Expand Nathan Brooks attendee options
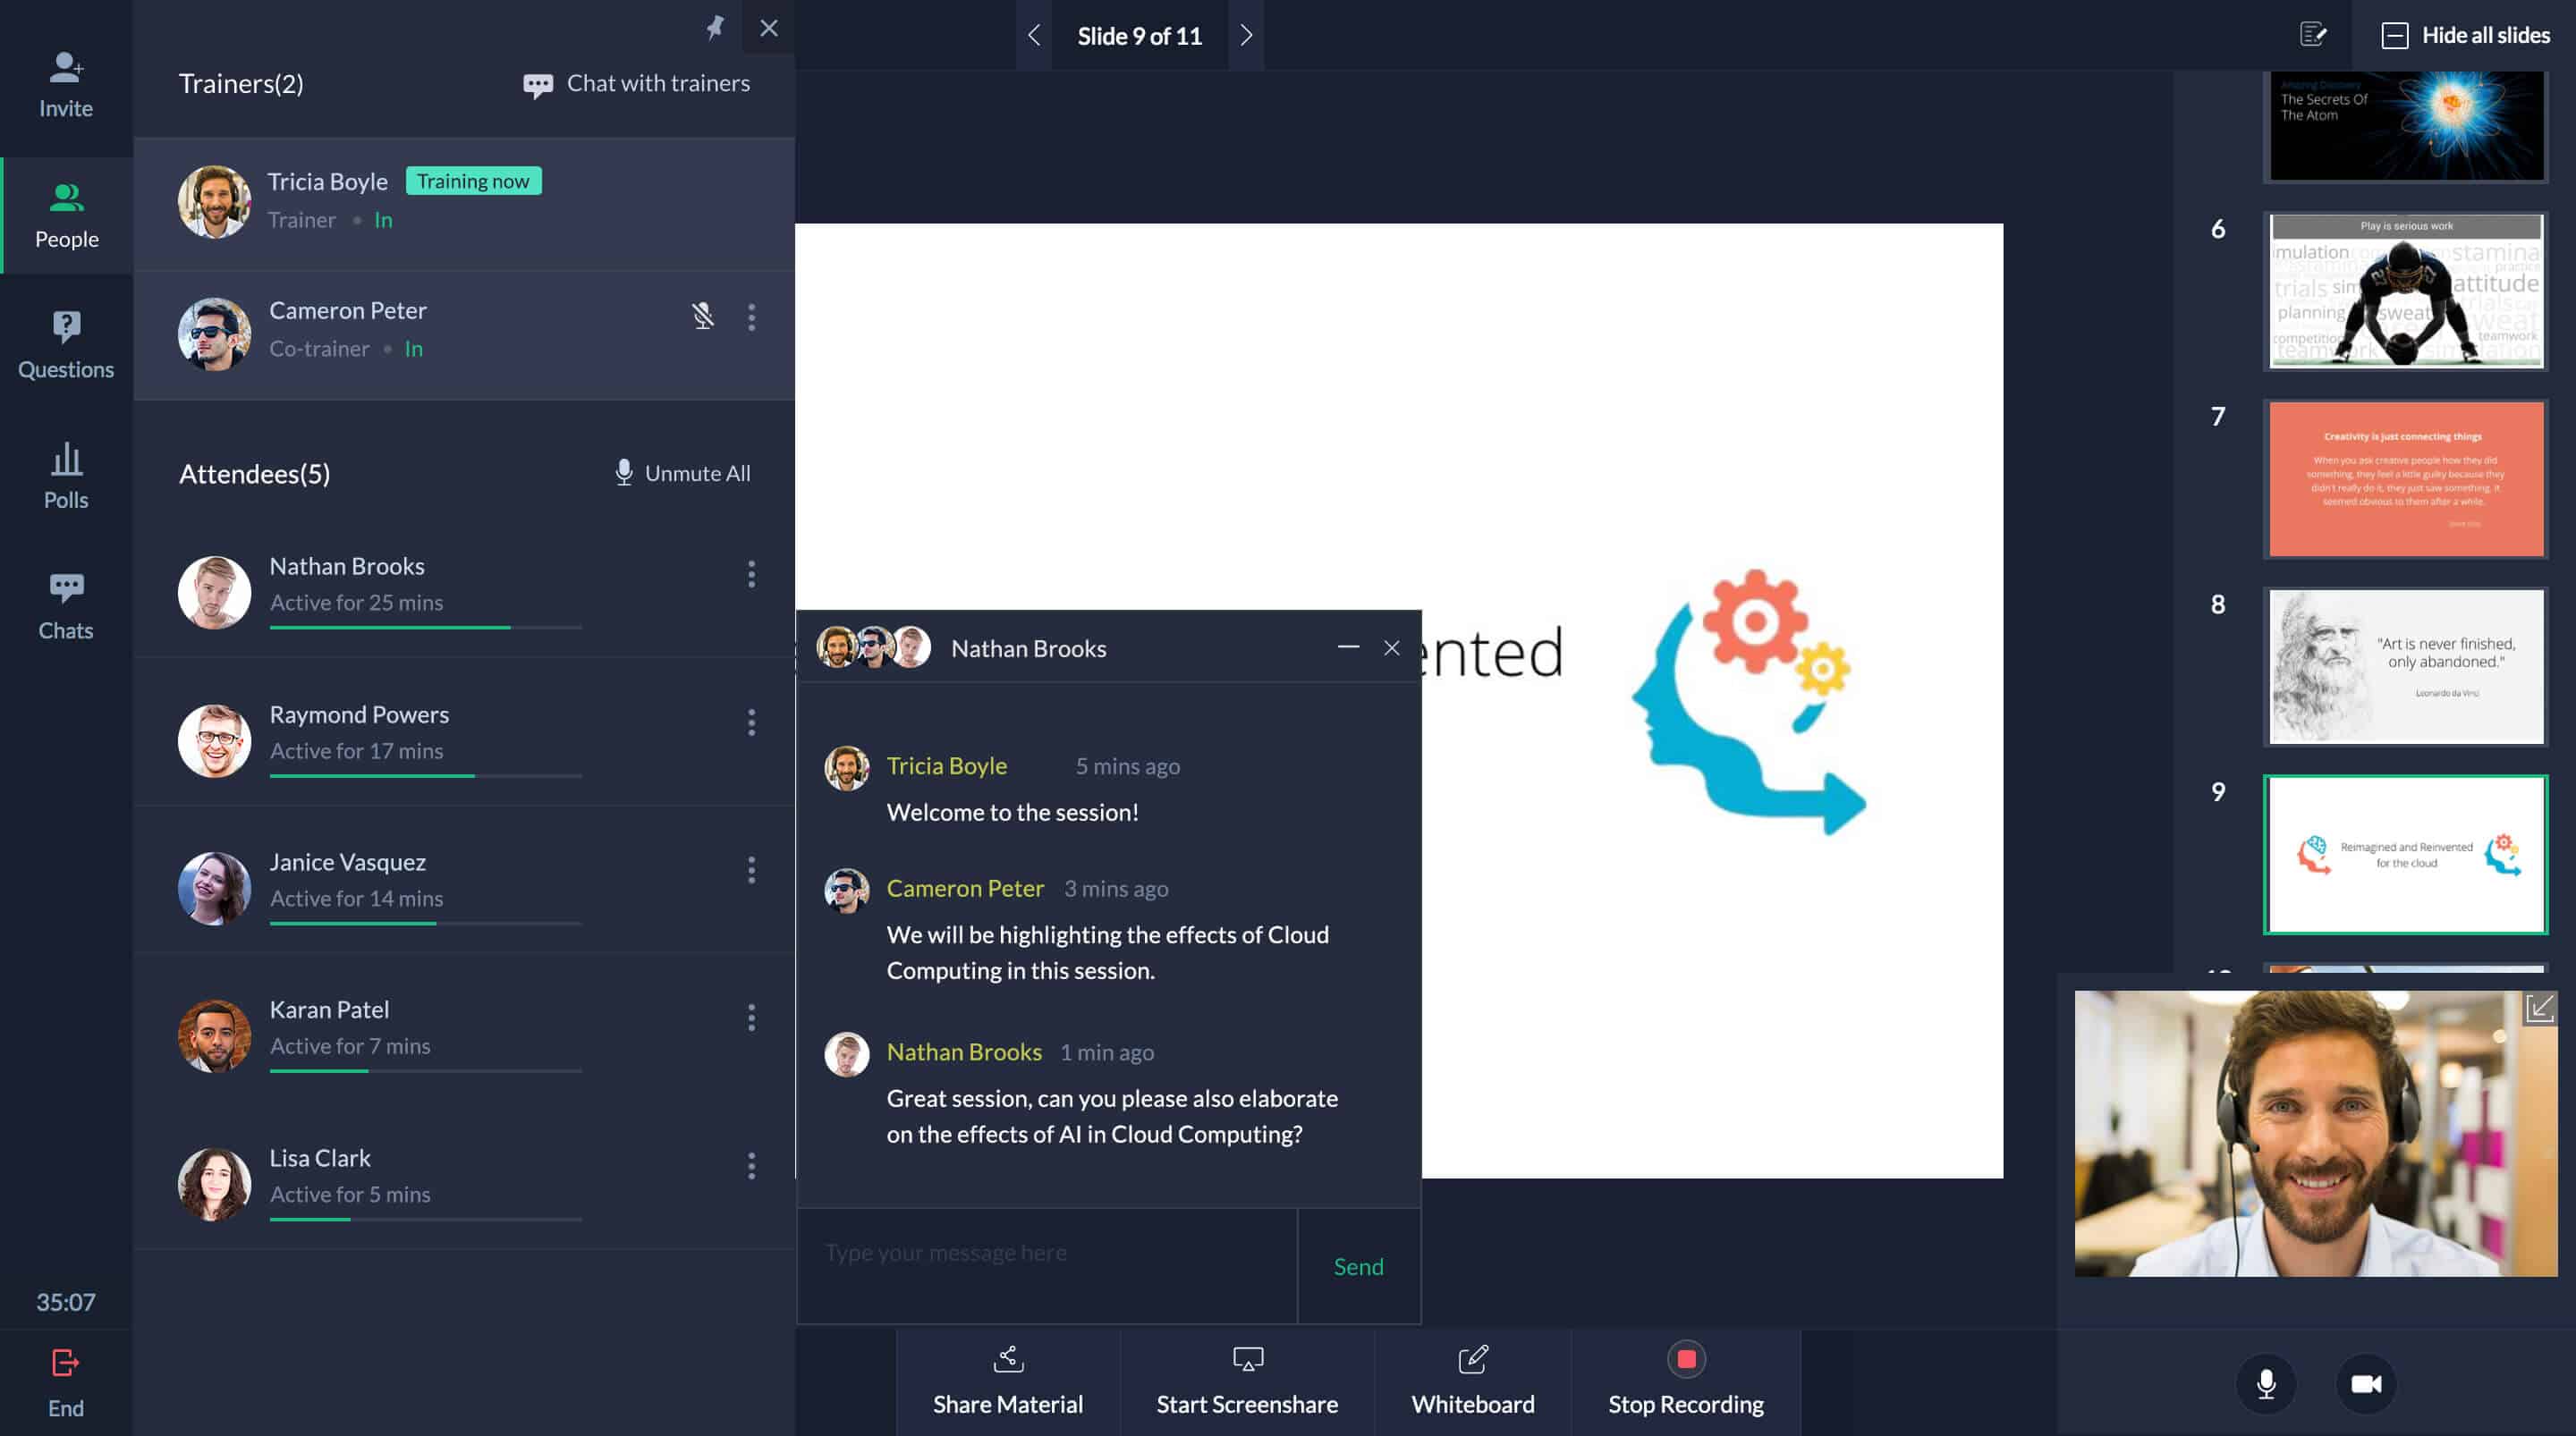The height and width of the screenshot is (1436, 2576). pyautogui.click(x=750, y=575)
